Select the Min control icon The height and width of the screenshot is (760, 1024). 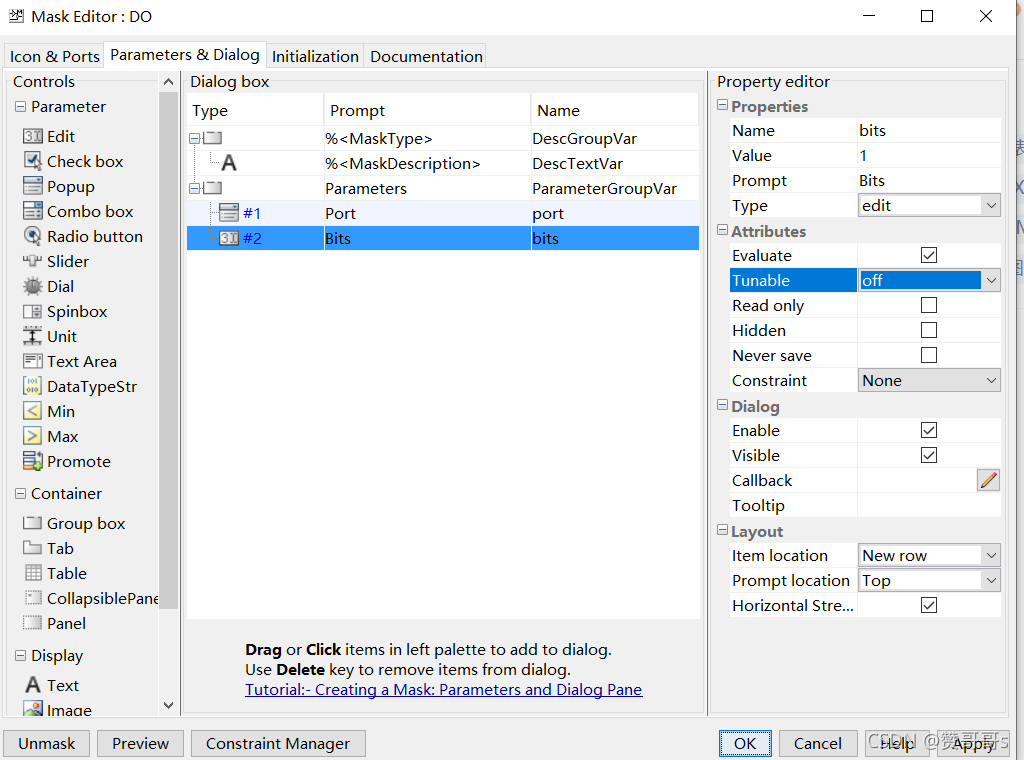point(33,411)
